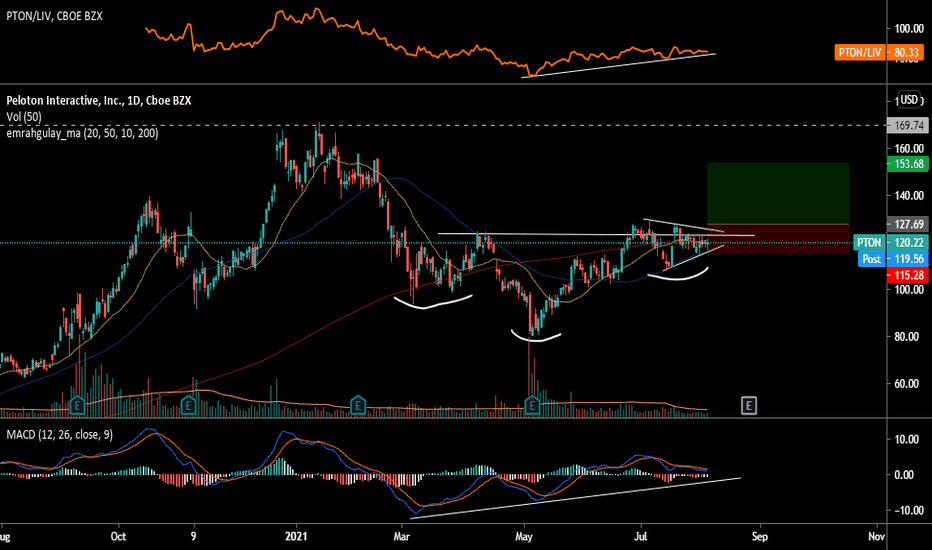Click the red stop-loss zone of long position
This screenshot has width=932, height=550.
tap(778, 240)
